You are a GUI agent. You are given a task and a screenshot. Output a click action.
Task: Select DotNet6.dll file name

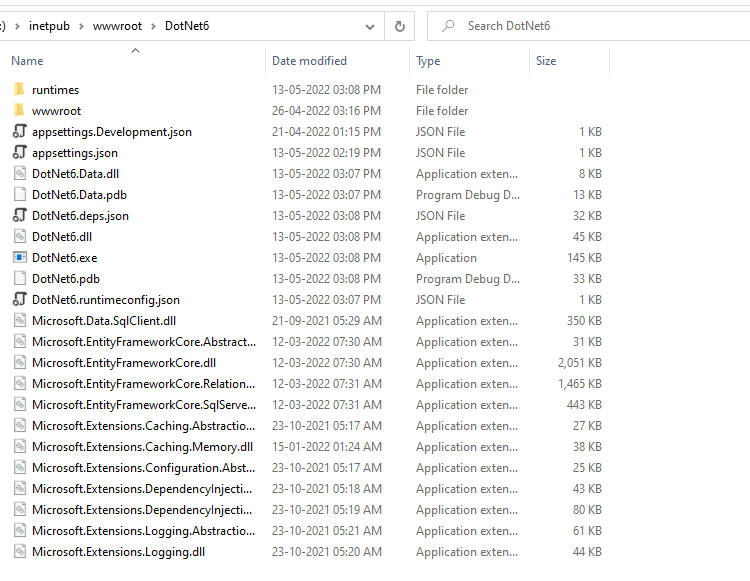pos(62,237)
